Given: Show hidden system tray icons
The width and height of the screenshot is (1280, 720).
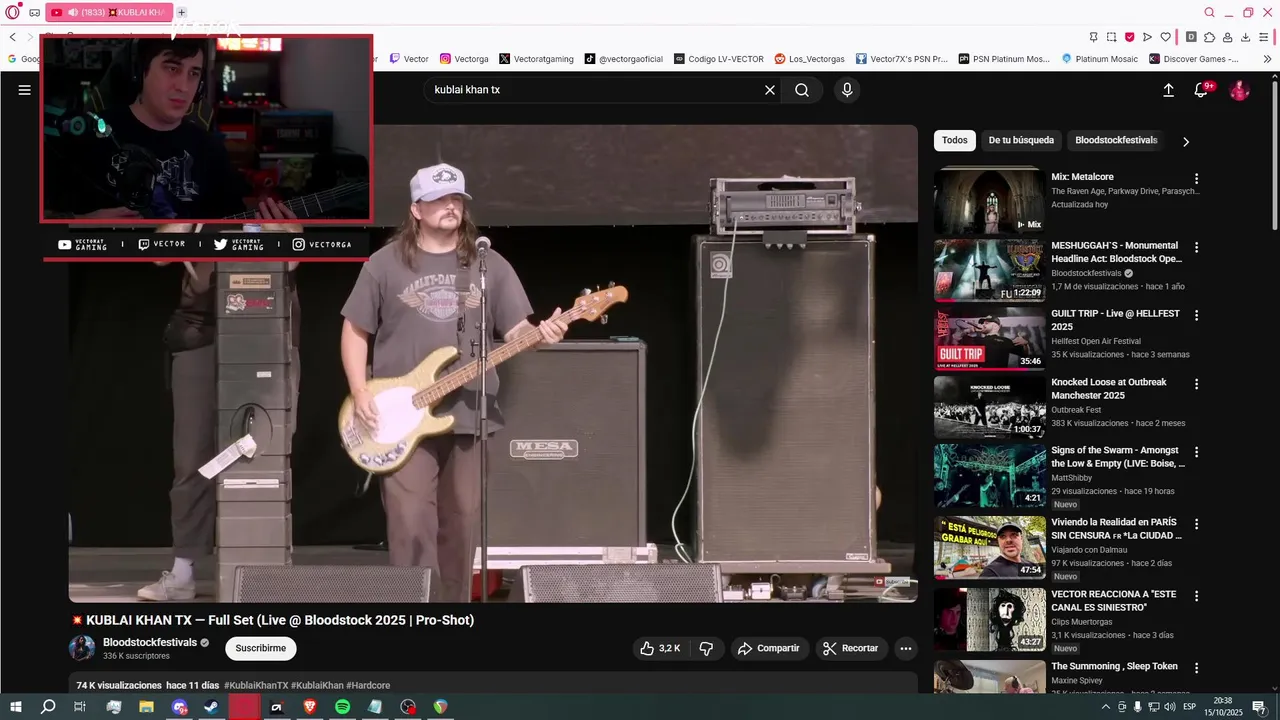Looking at the screenshot, I should pyautogui.click(x=1107, y=707).
